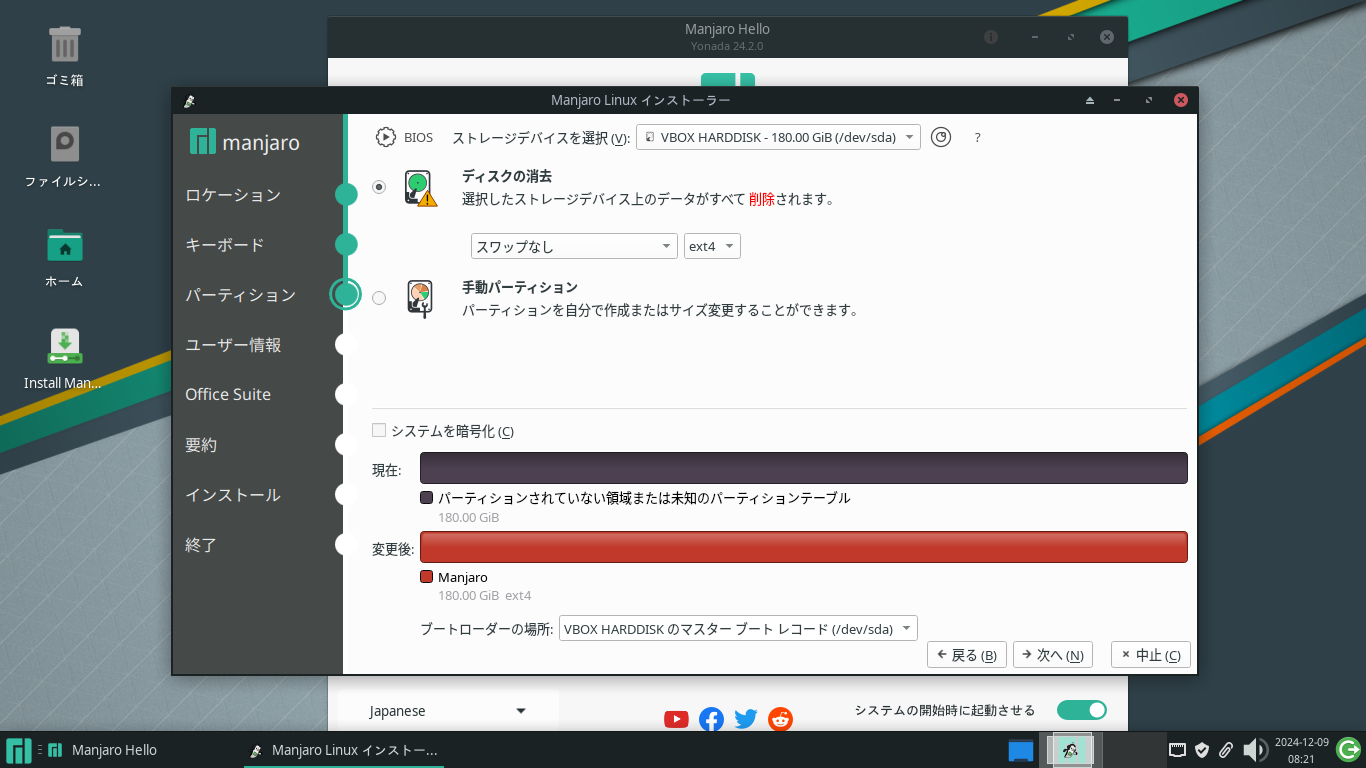Click the erase disk warning drive icon
1366x768 pixels.
point(421,187)
